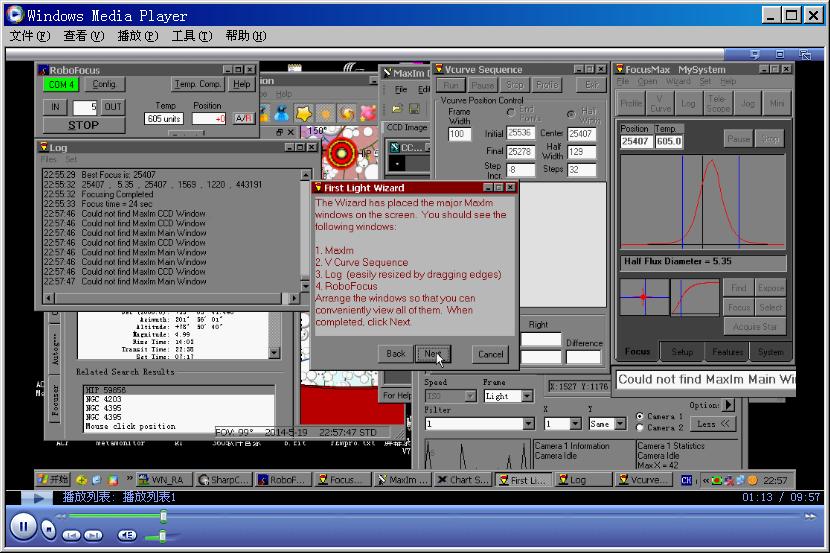This screenshot has width=830, height=553.
Task: Click the blue person icon in chart toolbar
Action: click(x=282, y=113)
